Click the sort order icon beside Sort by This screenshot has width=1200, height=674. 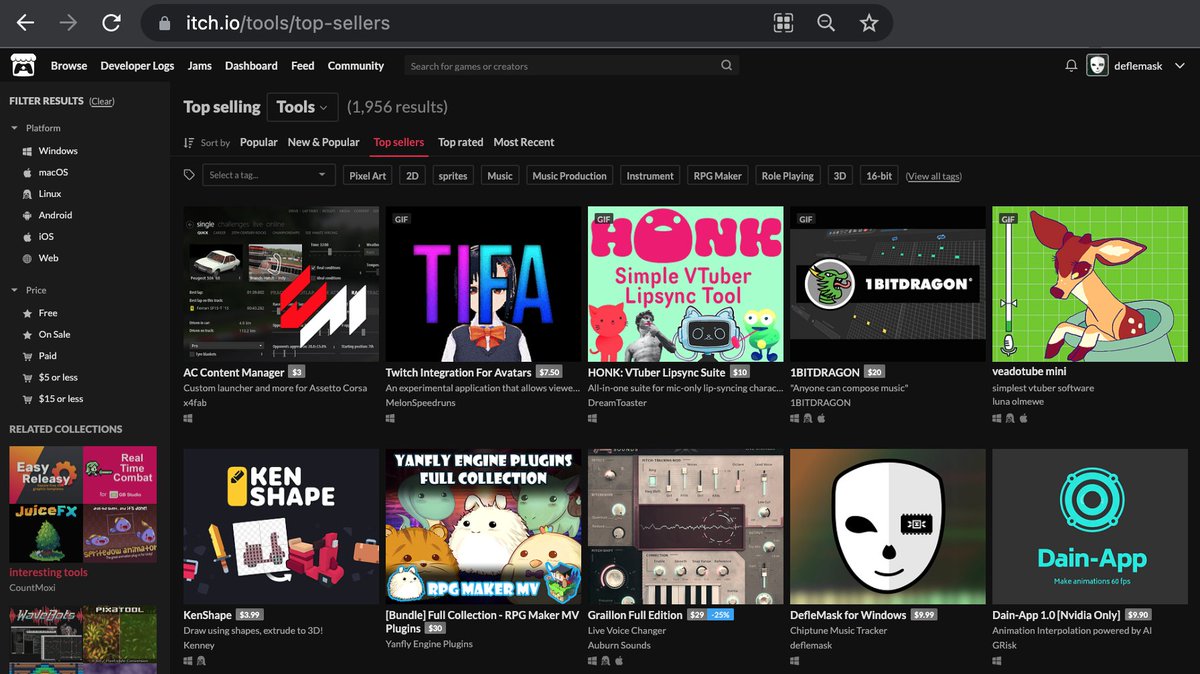188,142
